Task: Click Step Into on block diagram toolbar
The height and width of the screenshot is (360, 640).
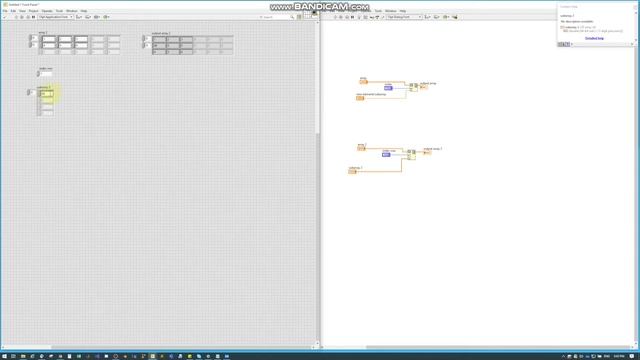Action: pyautogui.click(x=371, y=17)
